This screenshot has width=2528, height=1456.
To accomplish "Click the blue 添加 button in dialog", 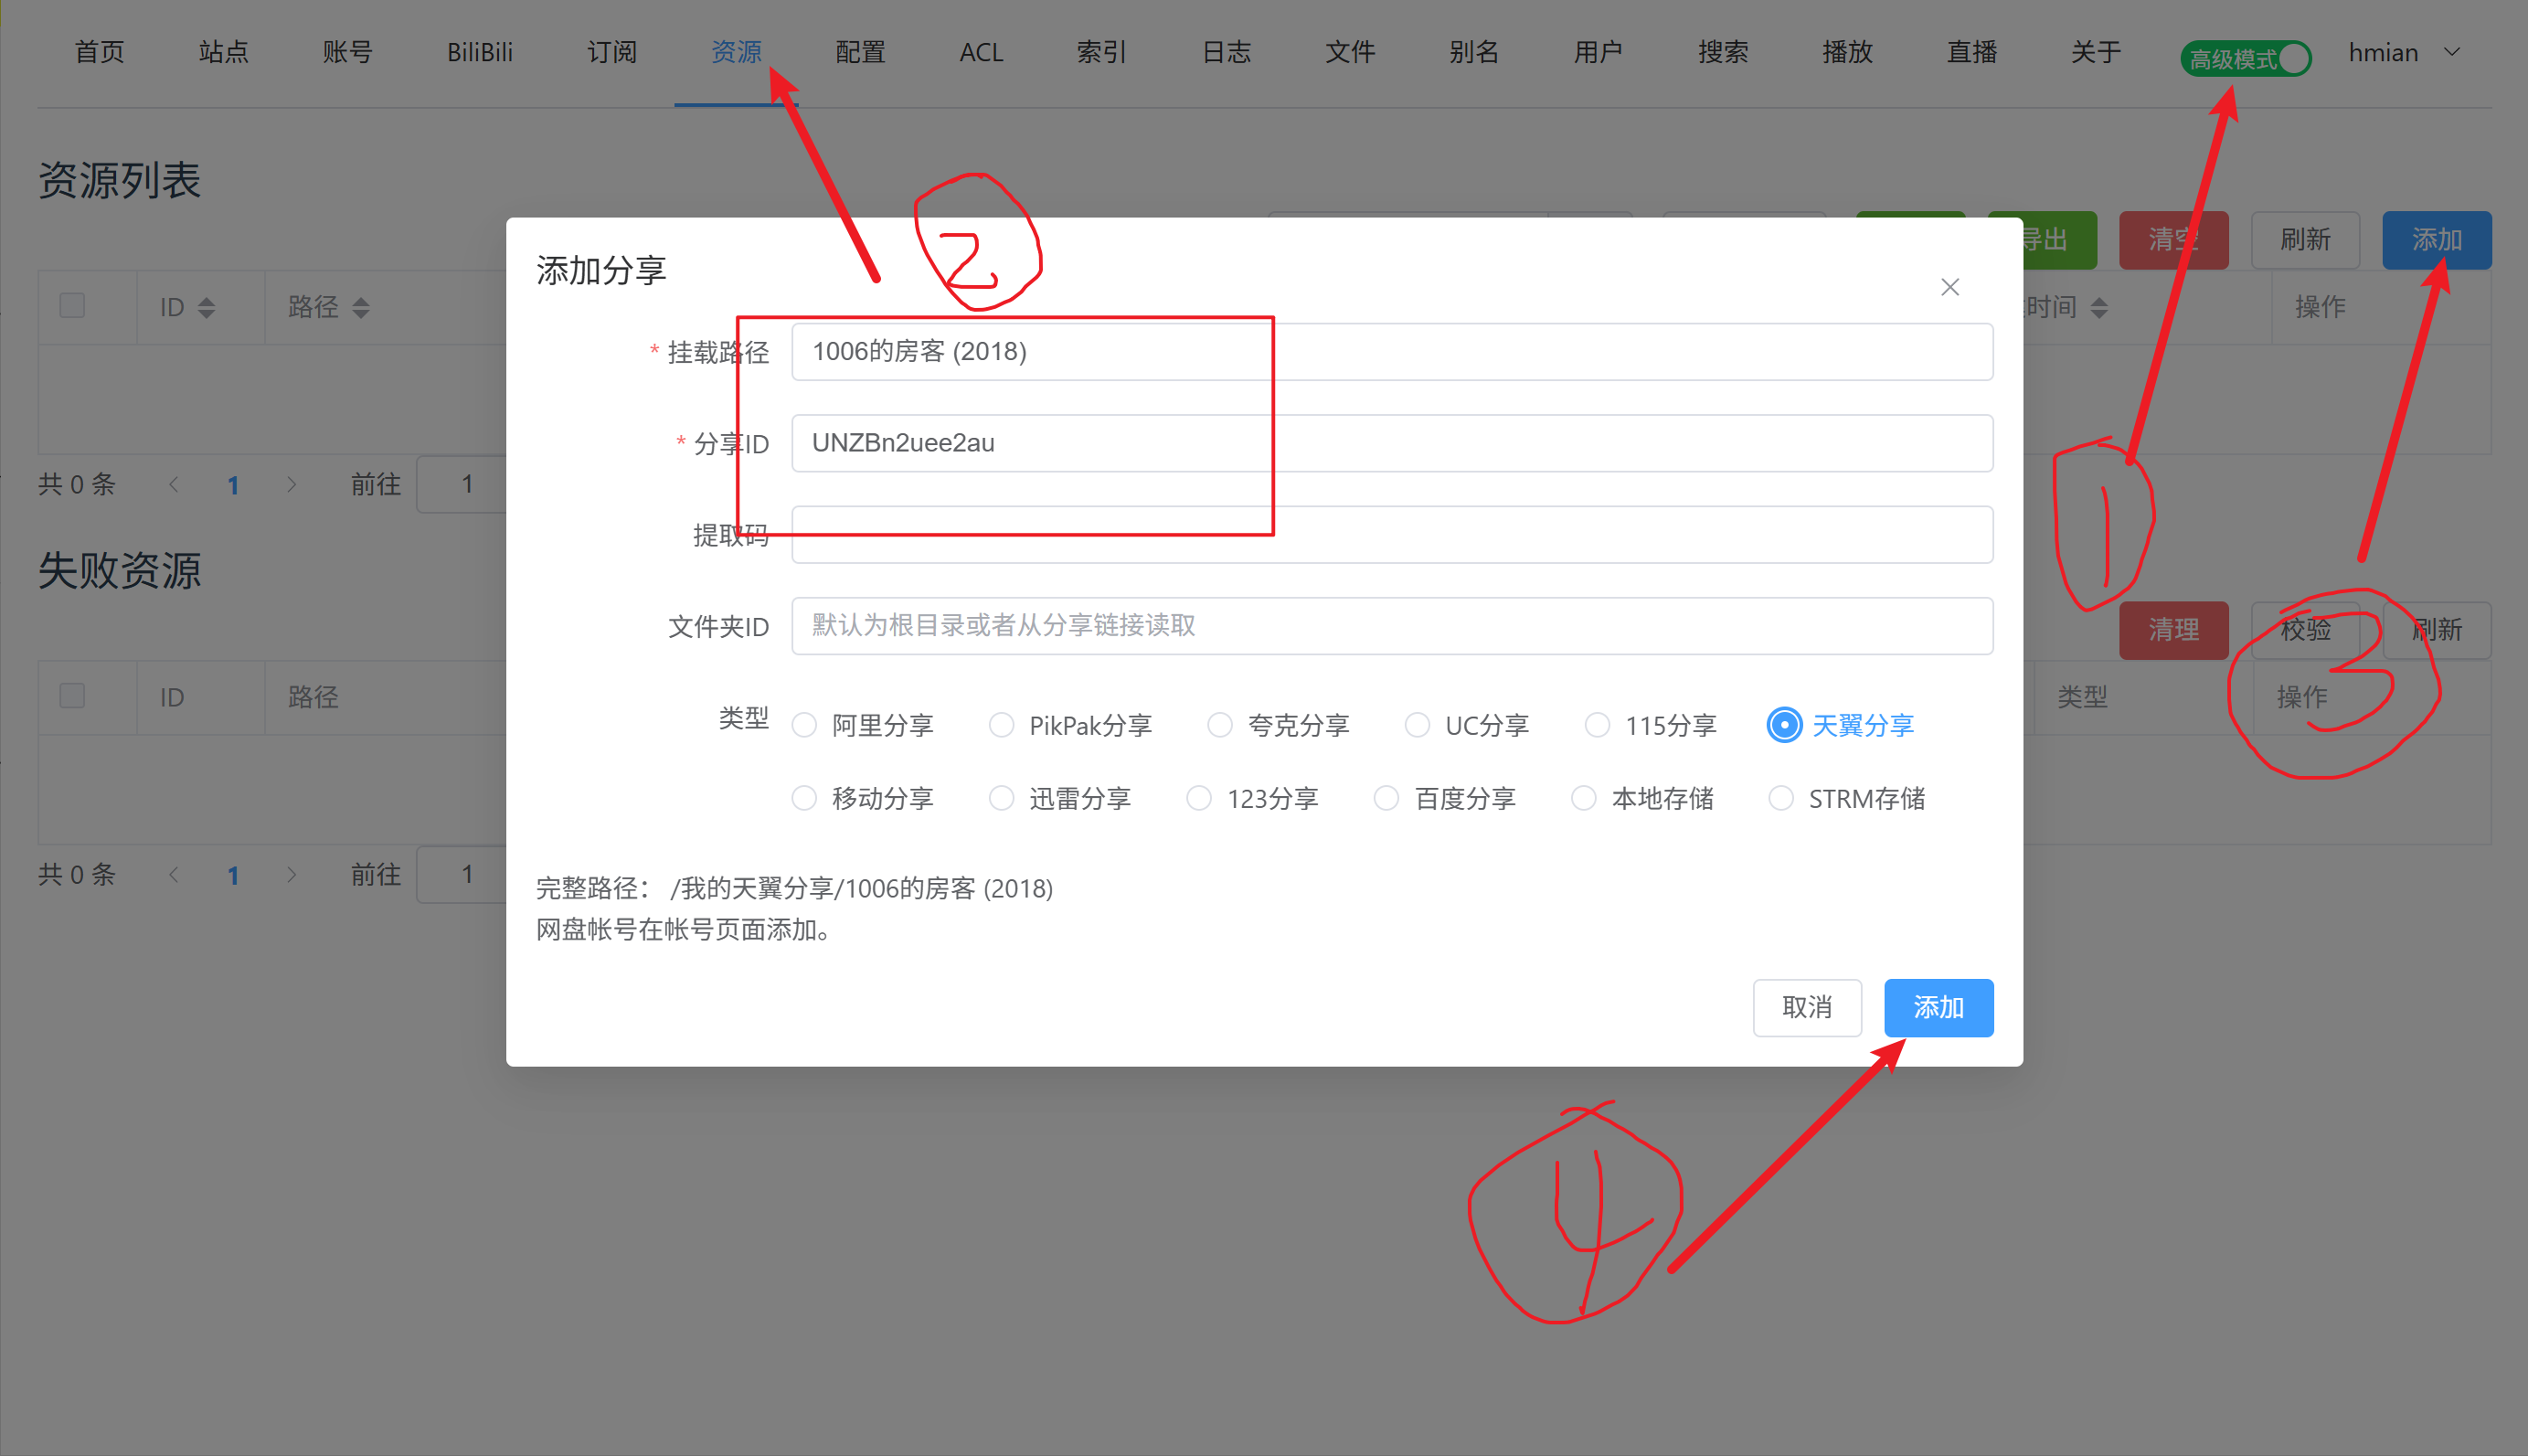I will [1938, 1007].
